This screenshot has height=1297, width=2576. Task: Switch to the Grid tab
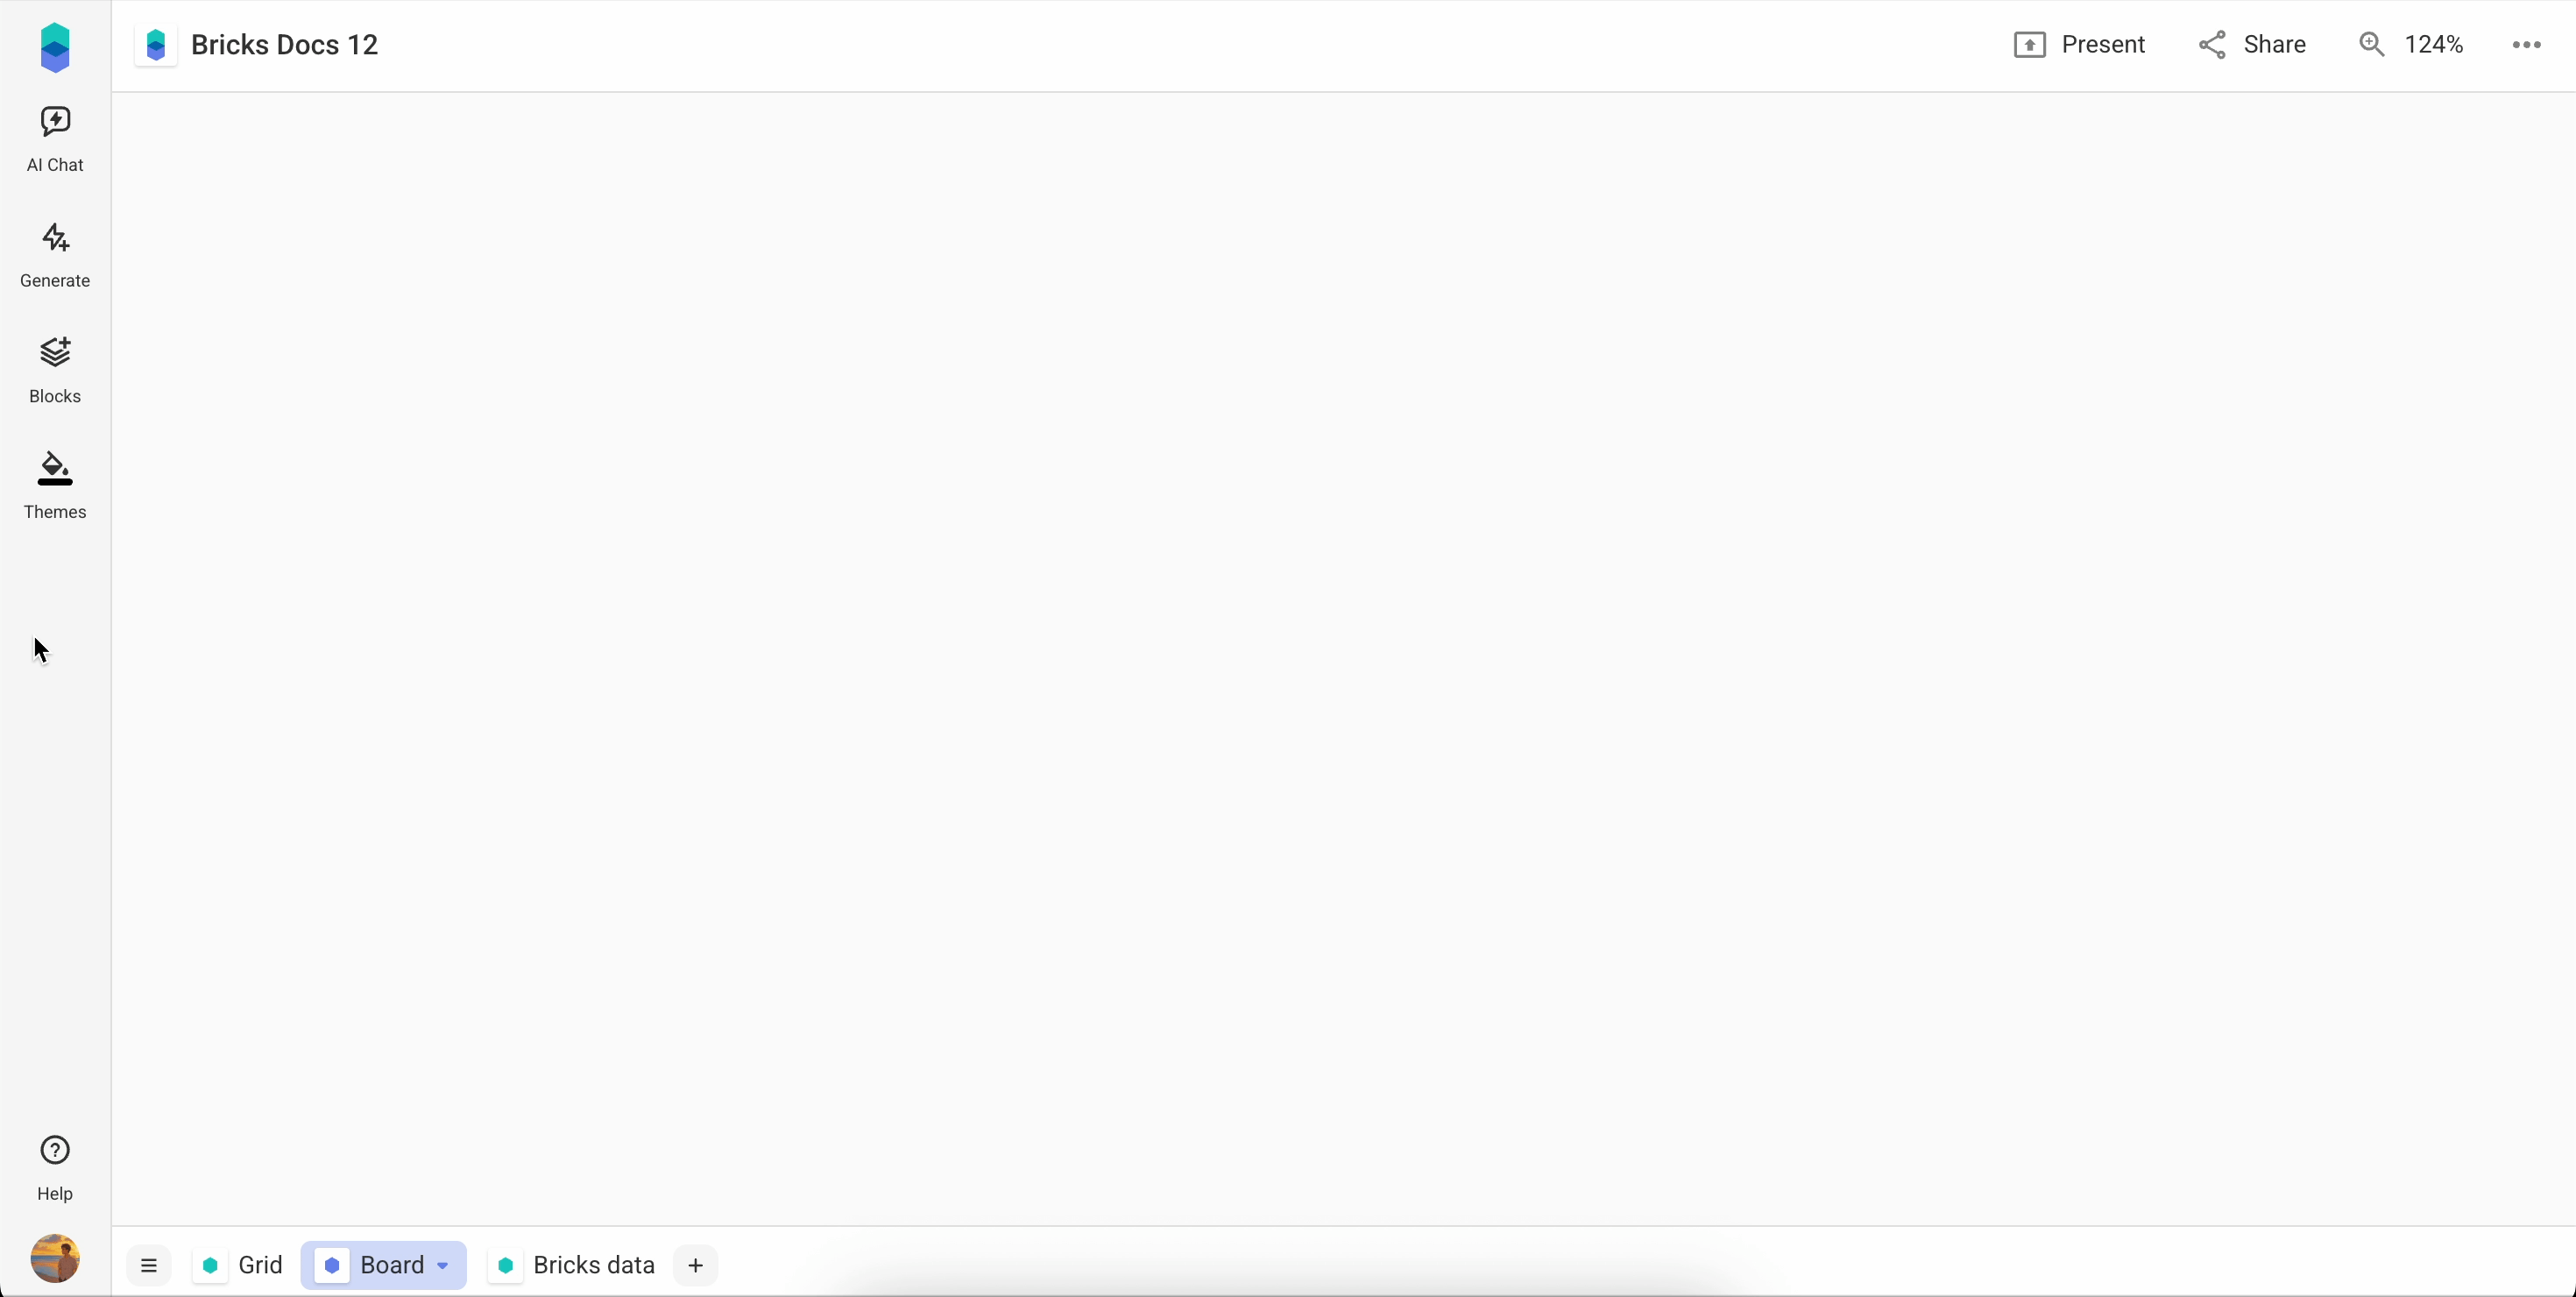[x=242, y=1265]
